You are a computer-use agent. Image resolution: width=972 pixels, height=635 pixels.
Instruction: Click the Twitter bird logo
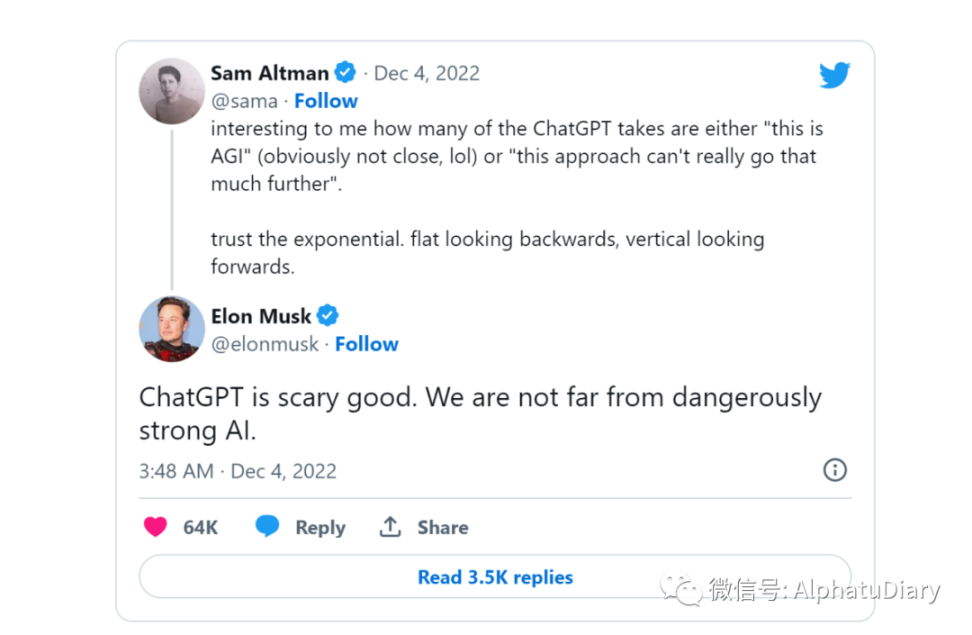[835, 74]
